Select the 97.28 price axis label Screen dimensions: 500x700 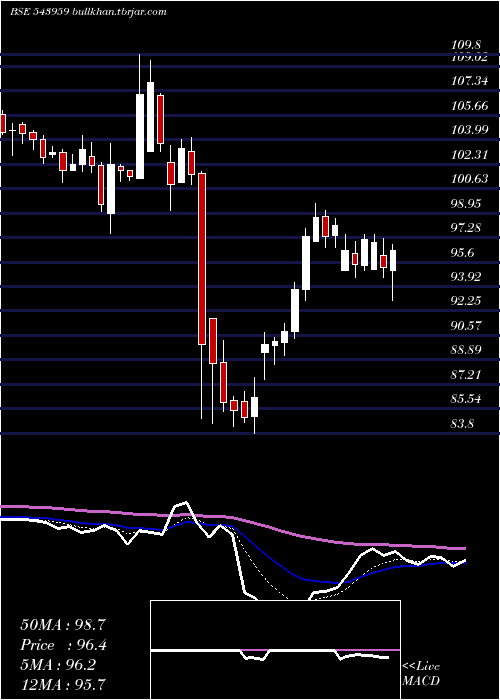point(466,228)
